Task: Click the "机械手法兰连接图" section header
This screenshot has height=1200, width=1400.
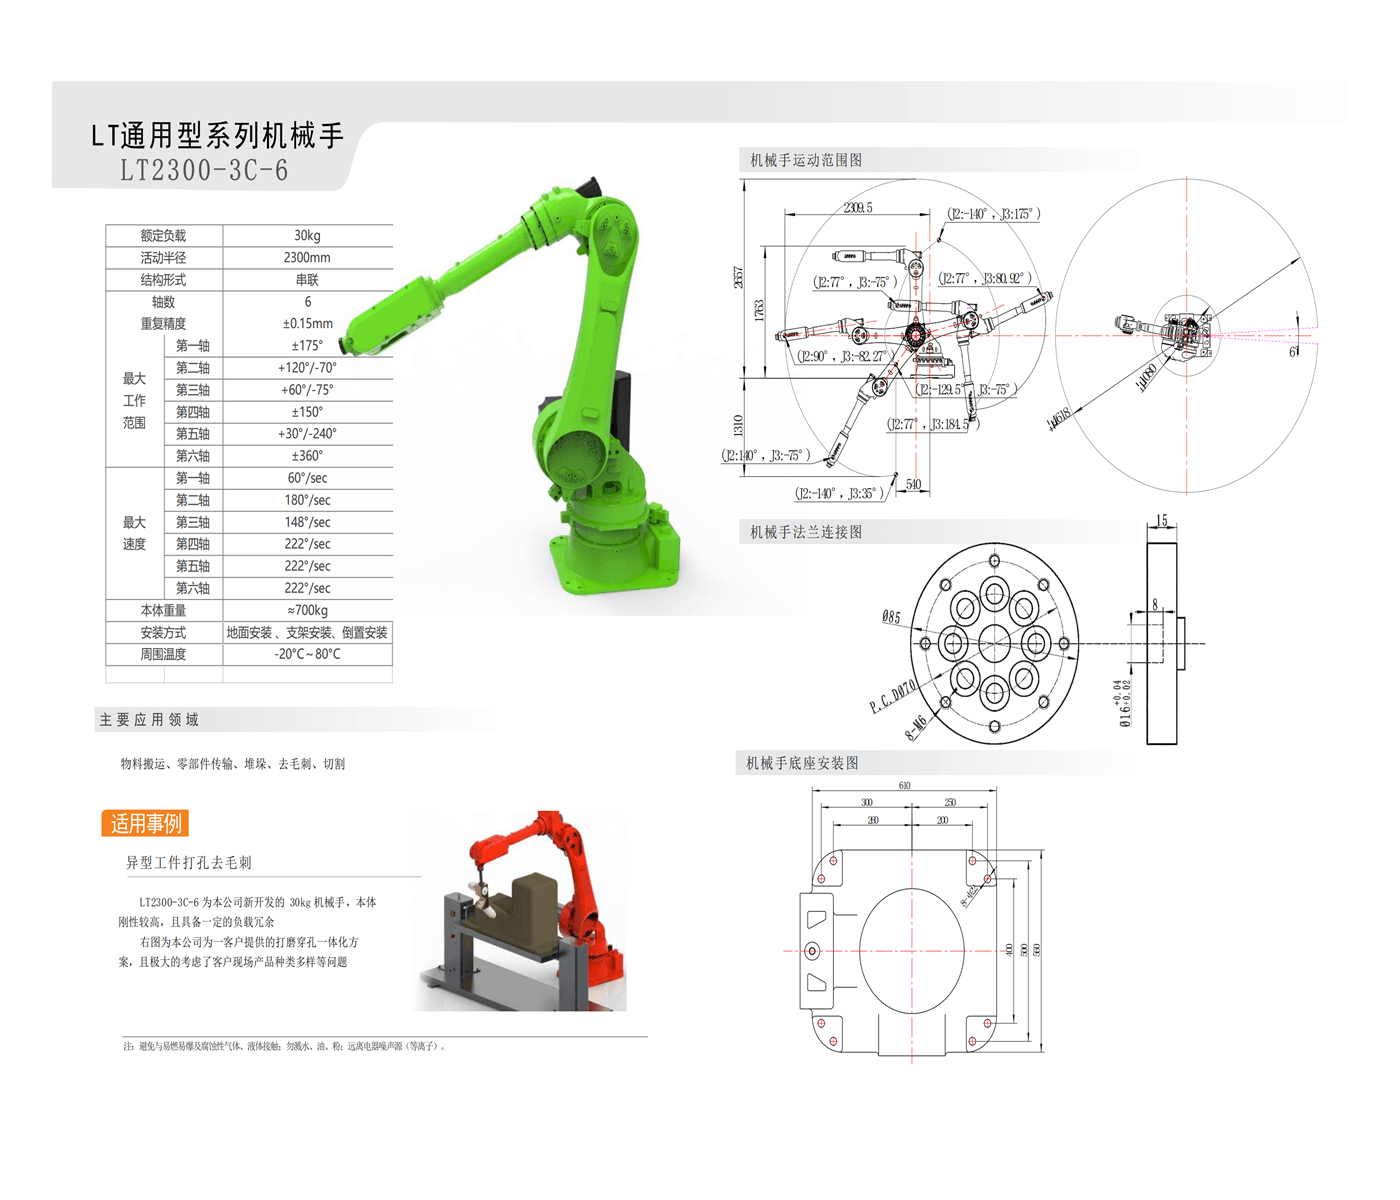Action: 806,532
